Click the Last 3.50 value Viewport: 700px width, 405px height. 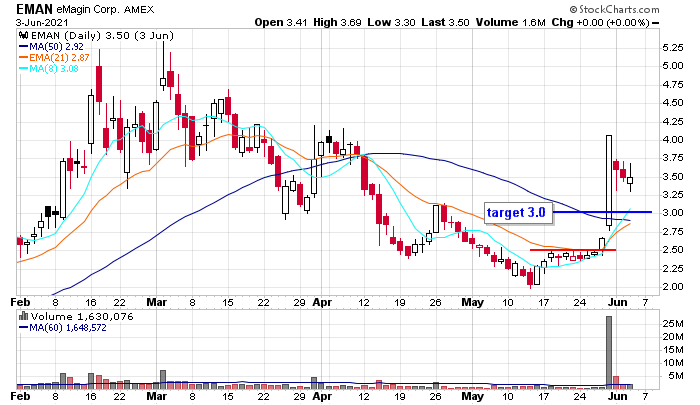(445, 22)
